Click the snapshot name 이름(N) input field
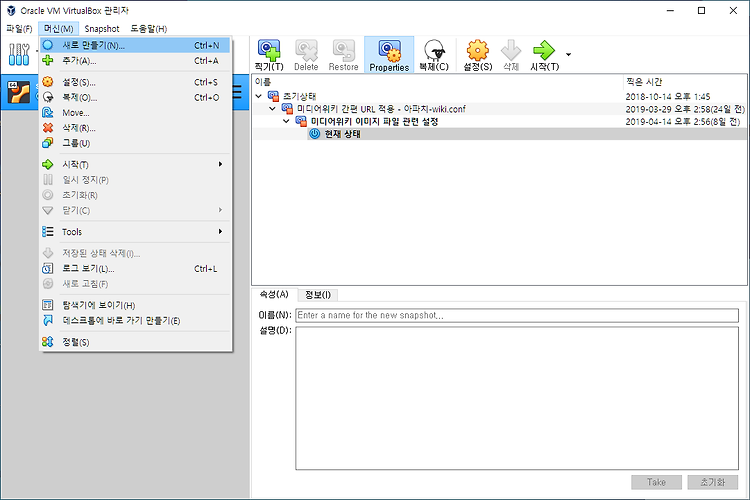This screenshot has height=500, width=750. coord(517,315)
